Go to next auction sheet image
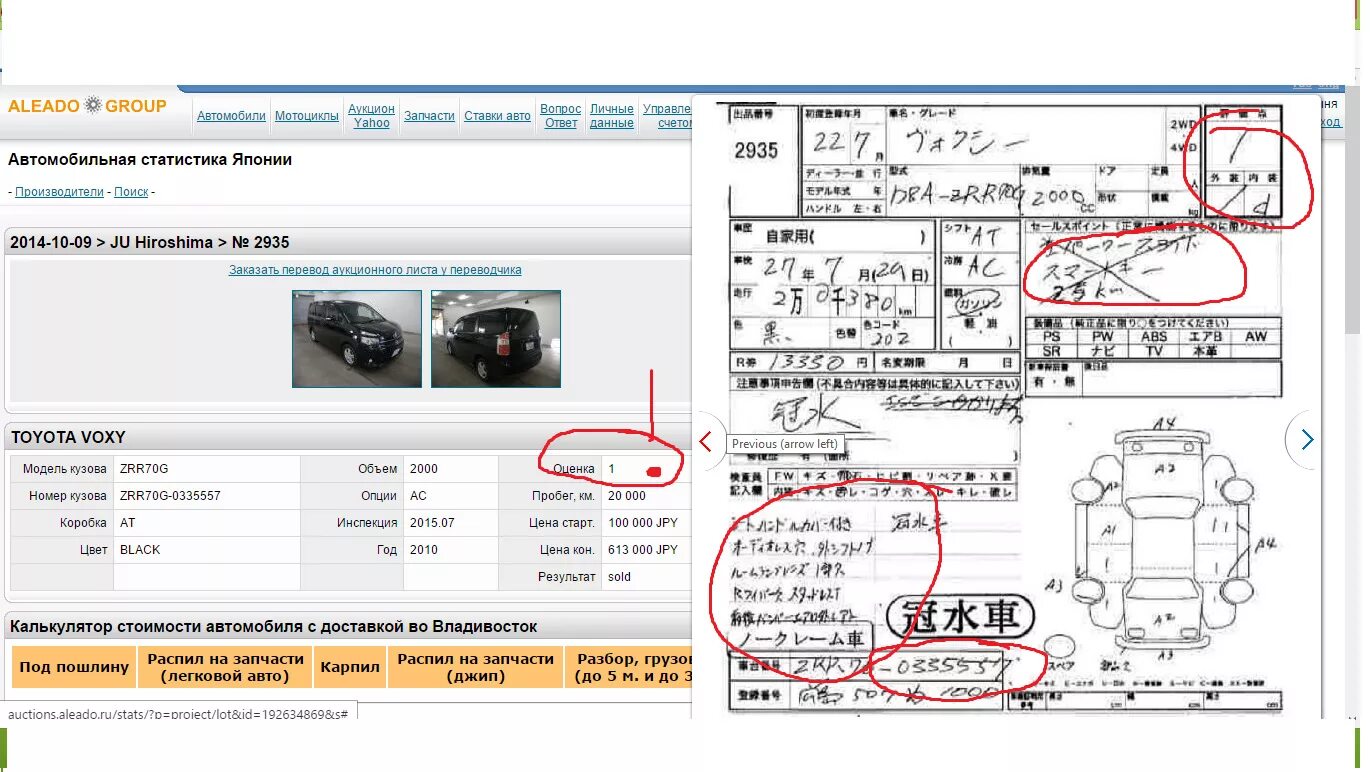The image size is (1370, 772). click(x=1306, y=439)
